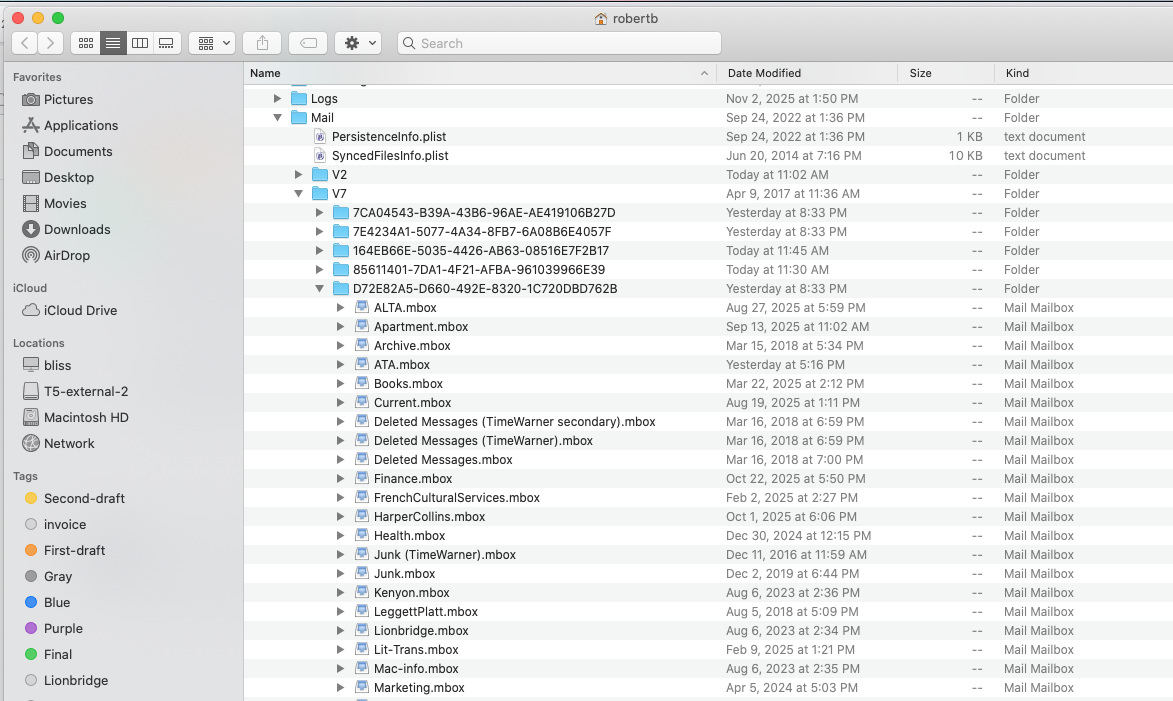The height and width of the screenshot is (701, 1173).
Task: Open AirDrop from the sidebar
Action: click(x=66, y=255)
